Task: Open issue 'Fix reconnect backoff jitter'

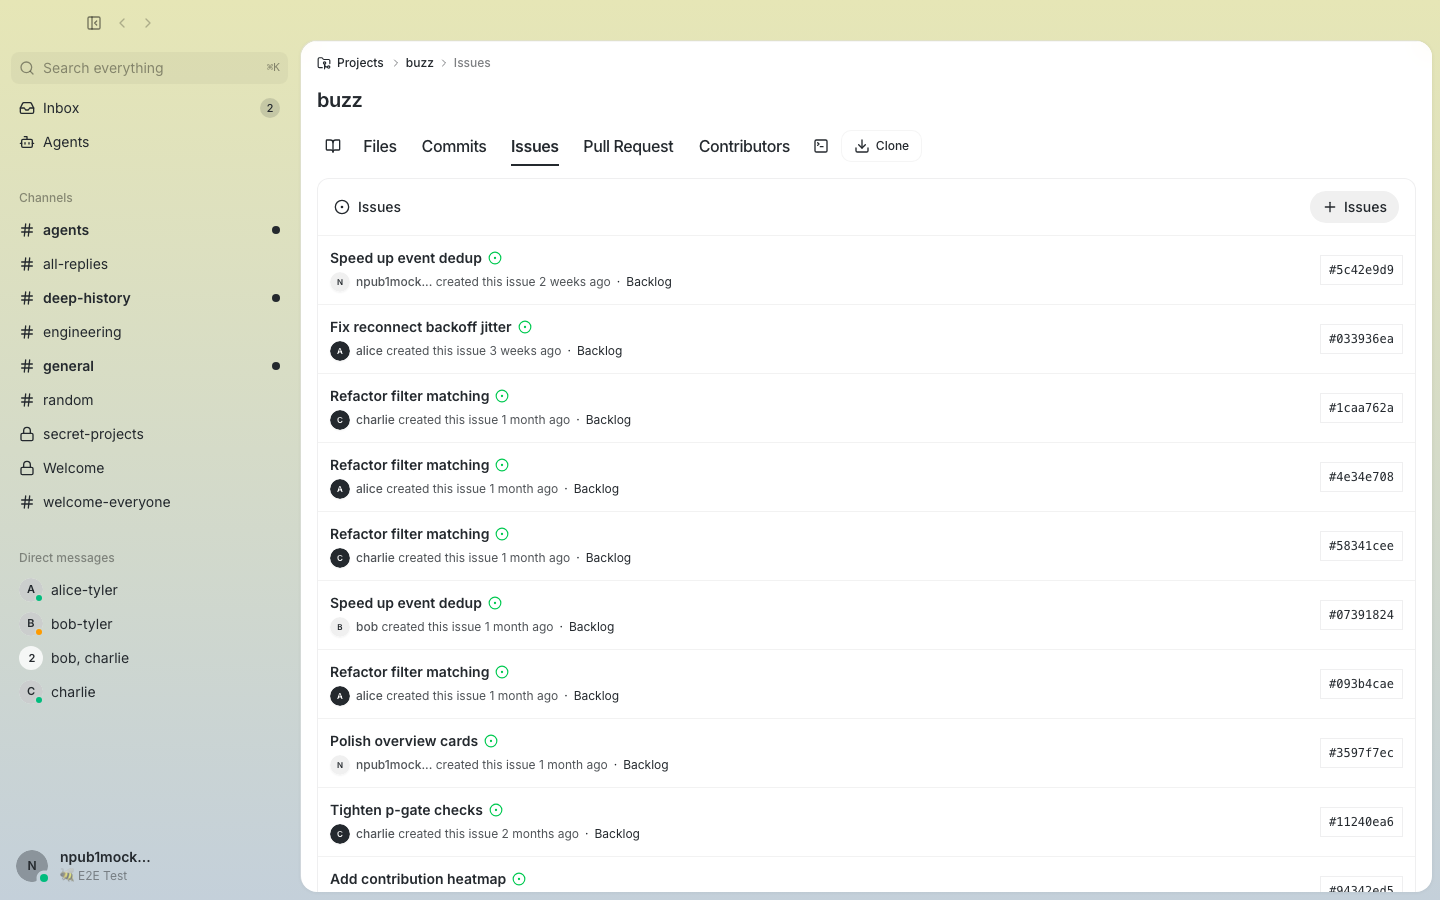Action: click(421, 327)
